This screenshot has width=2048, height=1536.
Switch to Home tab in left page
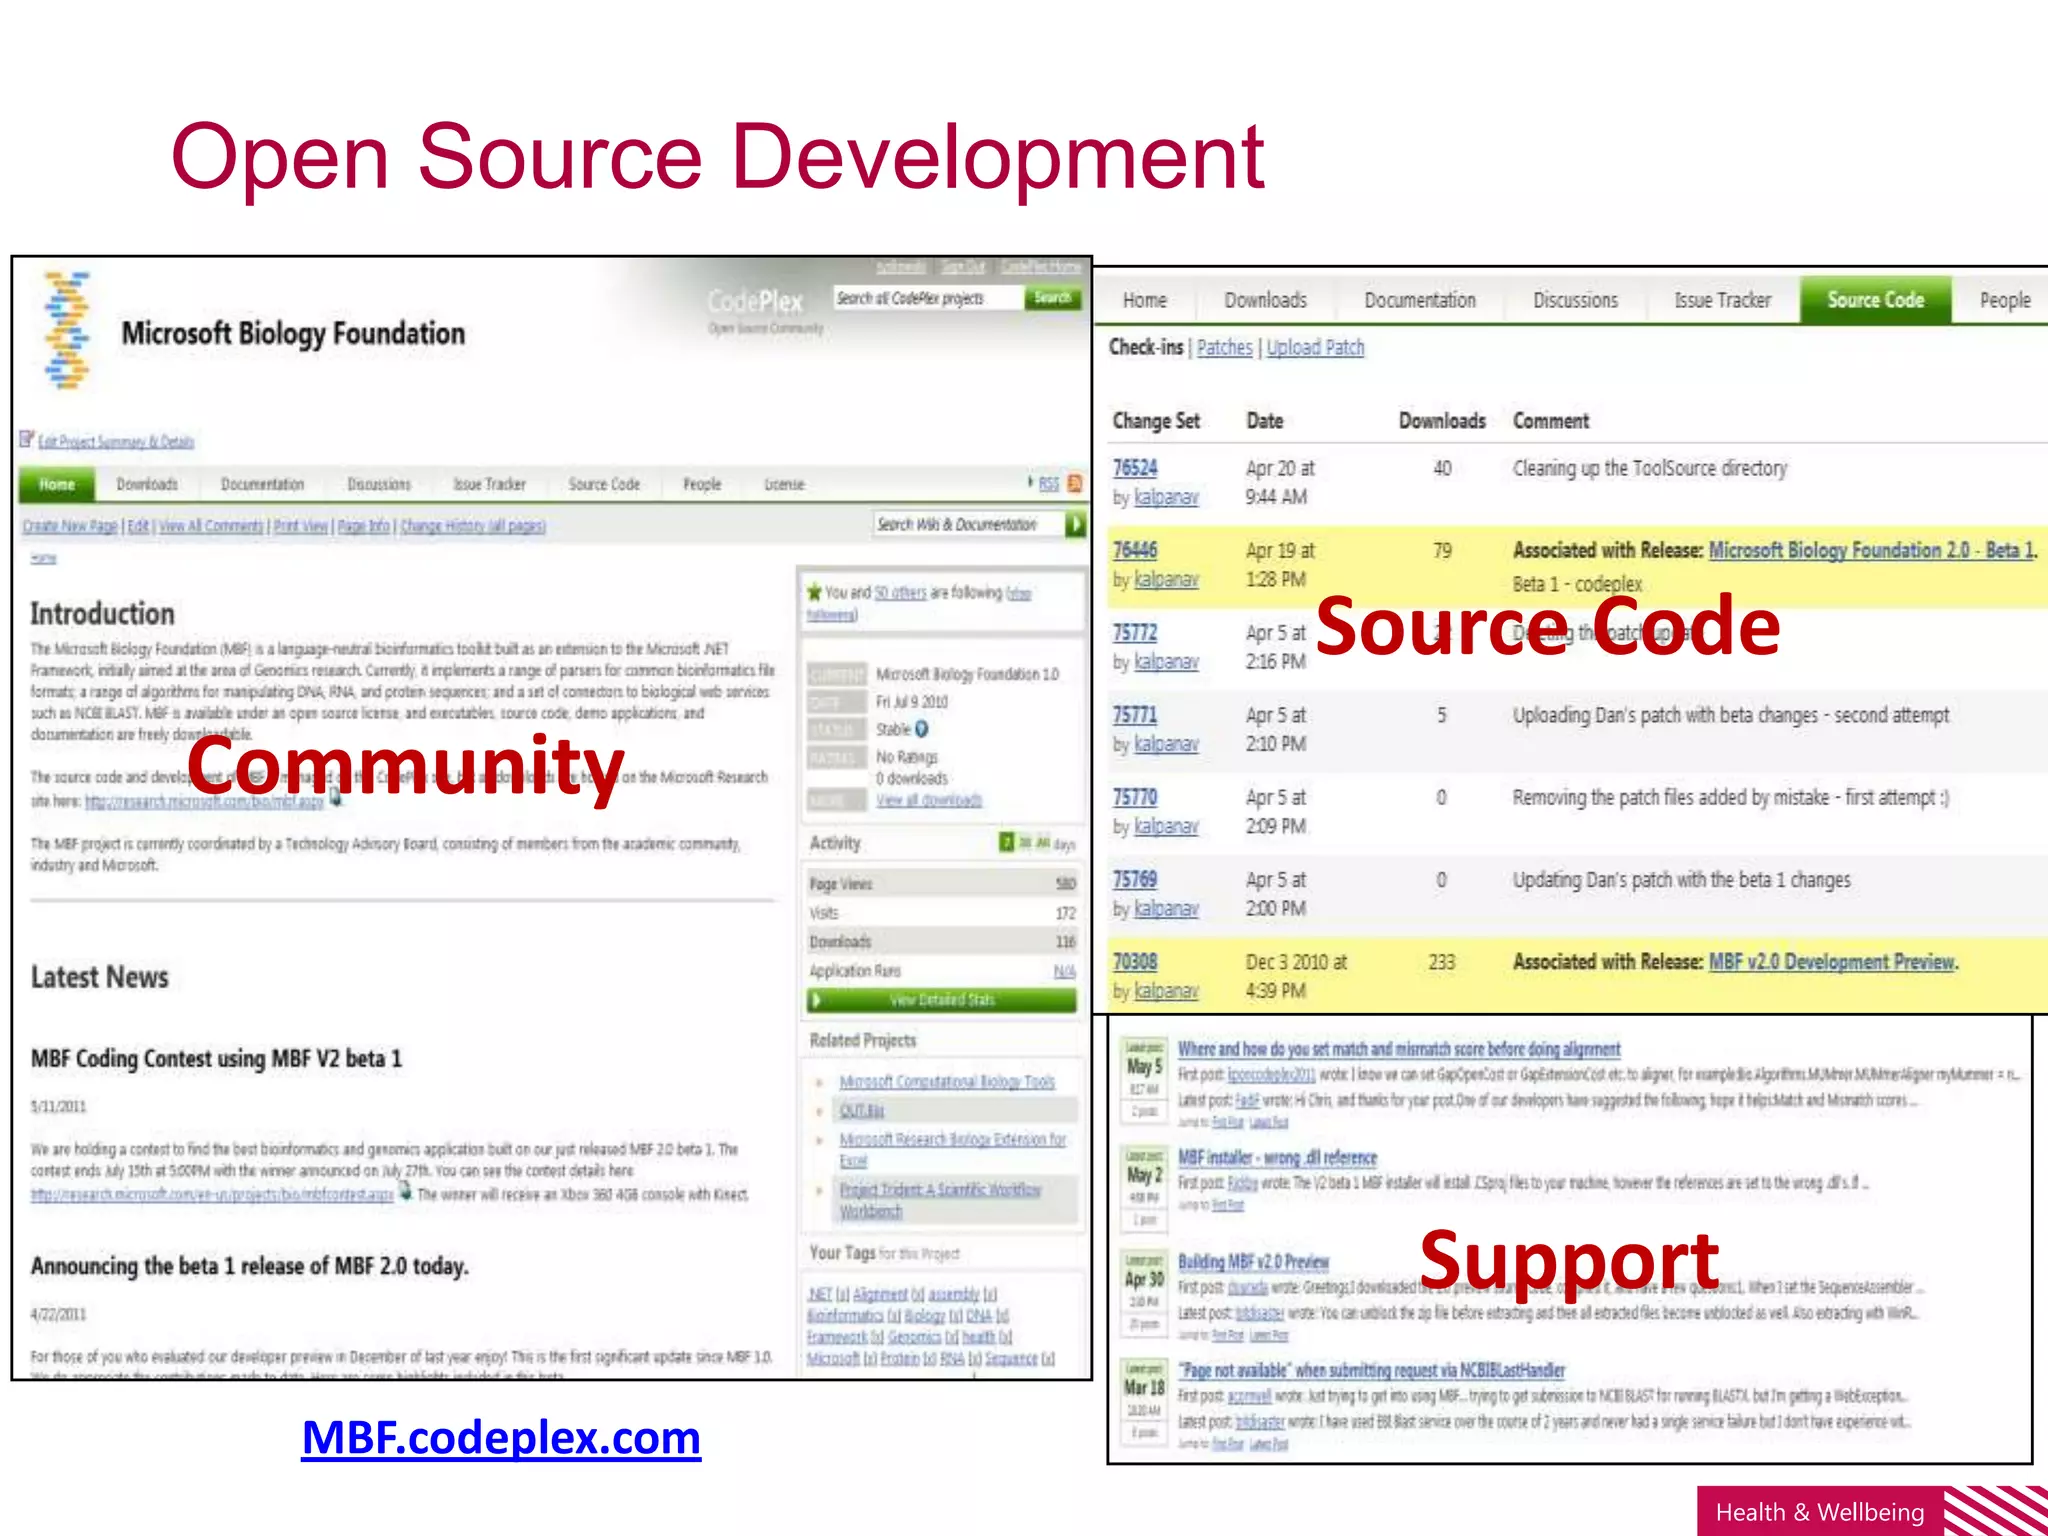click(x=57, y=484)
